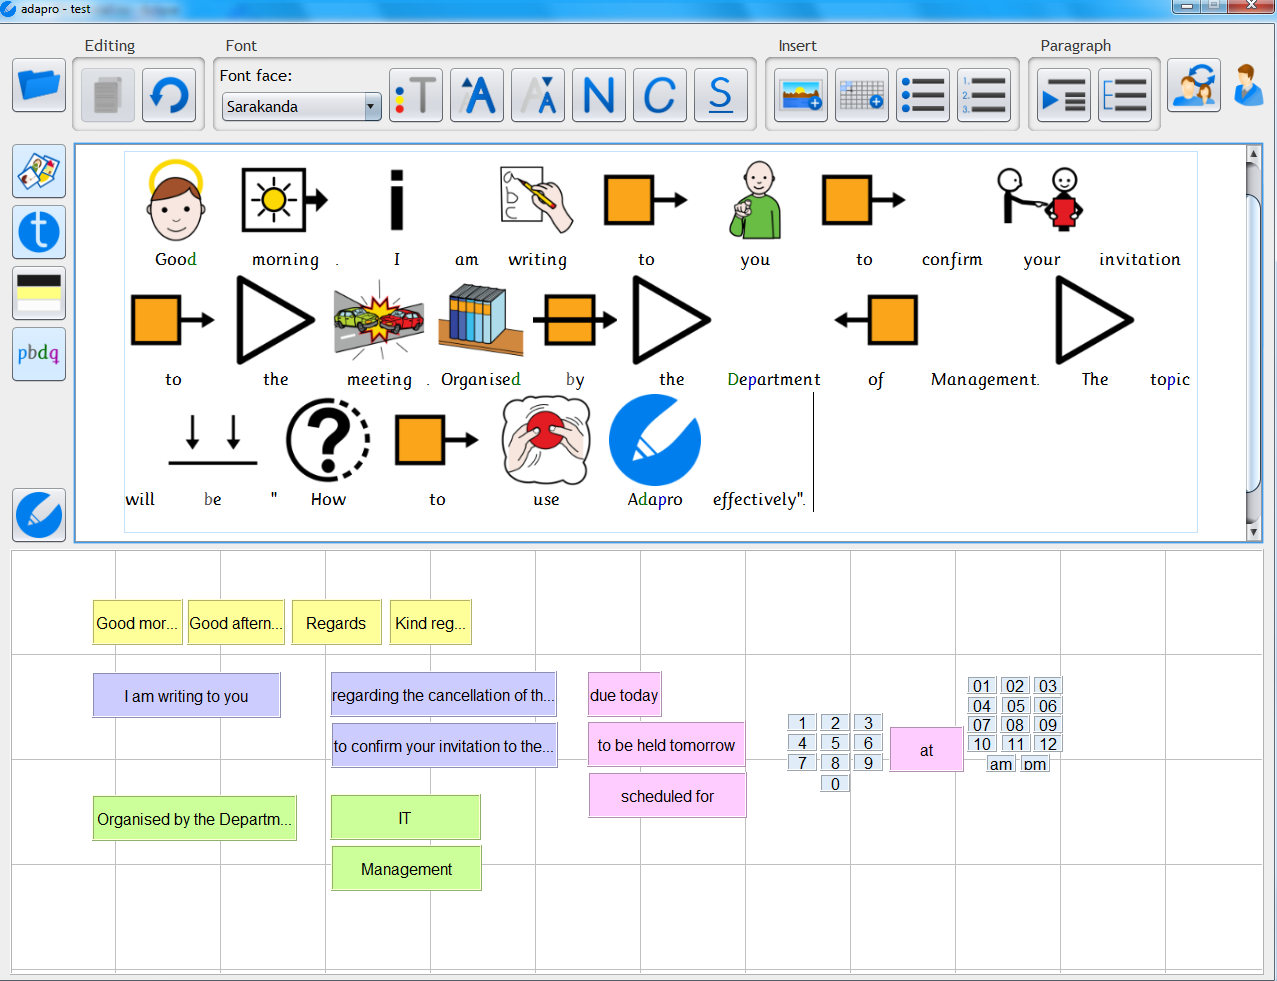
Task: Click digit 0 on the number pad
Action: 835,784
